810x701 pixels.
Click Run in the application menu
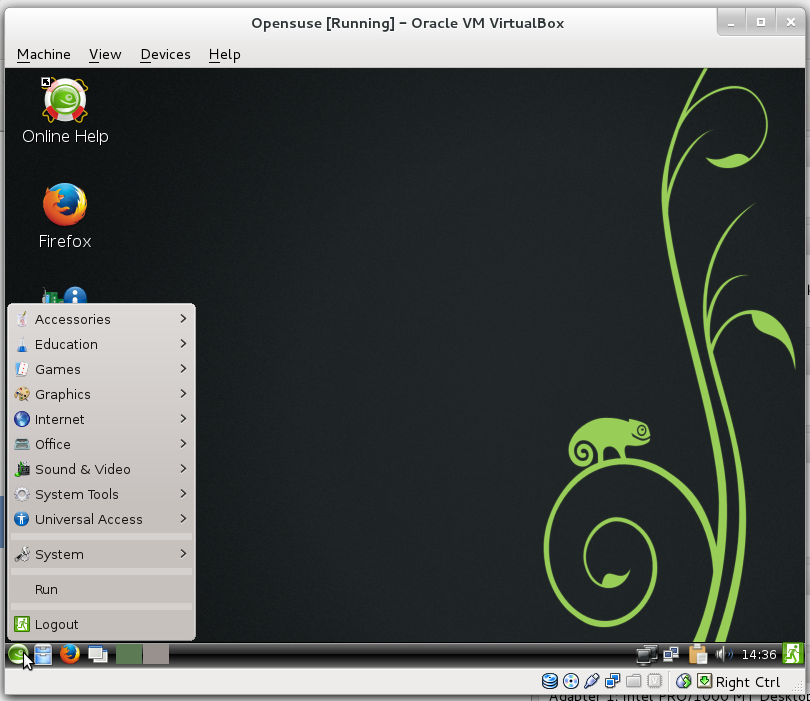46,589
